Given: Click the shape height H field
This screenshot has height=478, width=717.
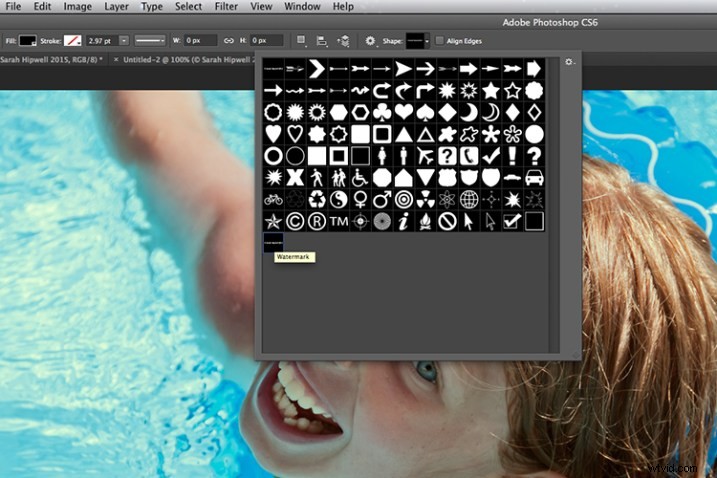Looking at the screenshot, I should click(267, 41).
